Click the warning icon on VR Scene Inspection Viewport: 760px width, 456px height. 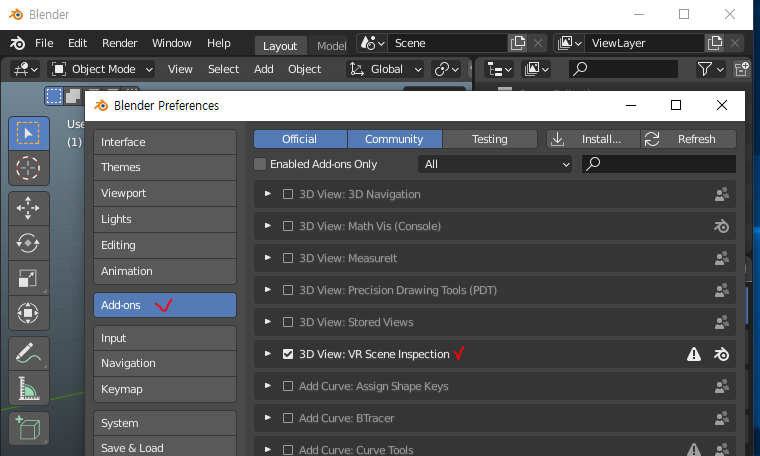(694, 354)
